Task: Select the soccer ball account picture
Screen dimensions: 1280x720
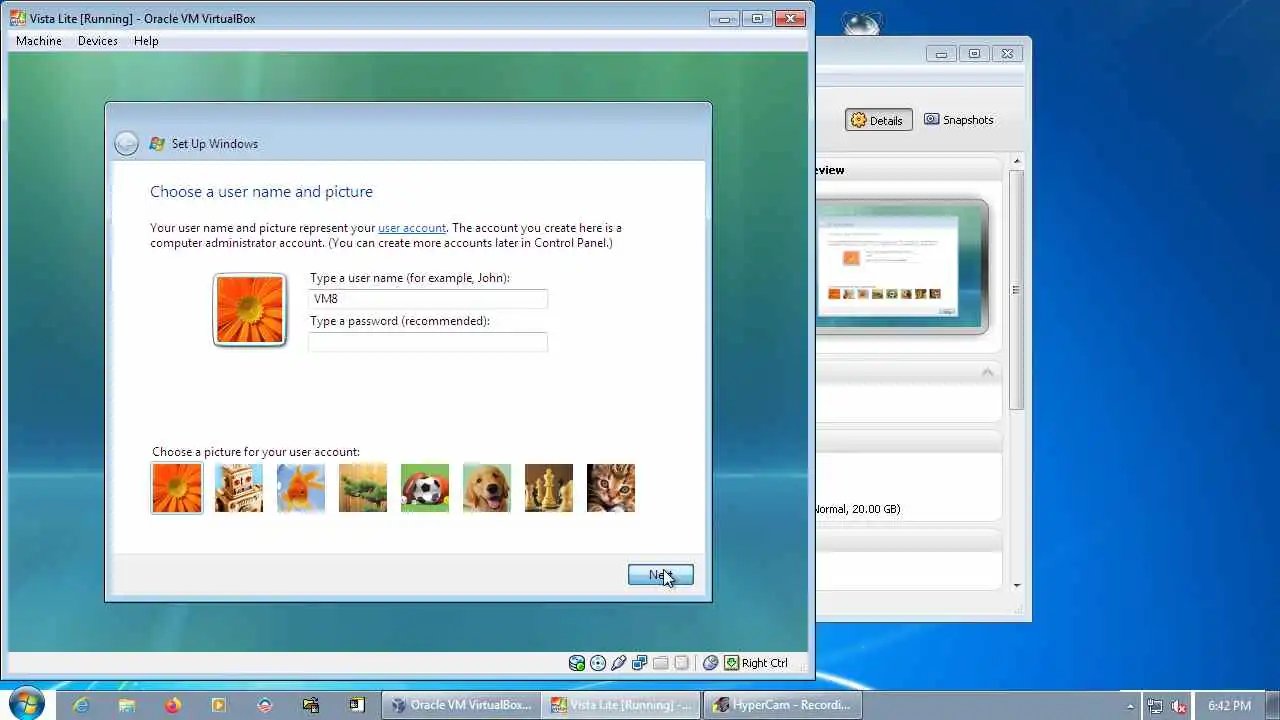Action: (425, 488)
